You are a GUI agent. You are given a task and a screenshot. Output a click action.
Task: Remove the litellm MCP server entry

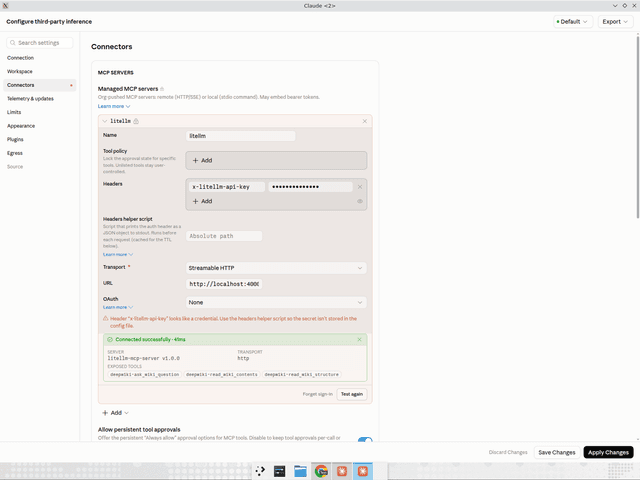364,121
